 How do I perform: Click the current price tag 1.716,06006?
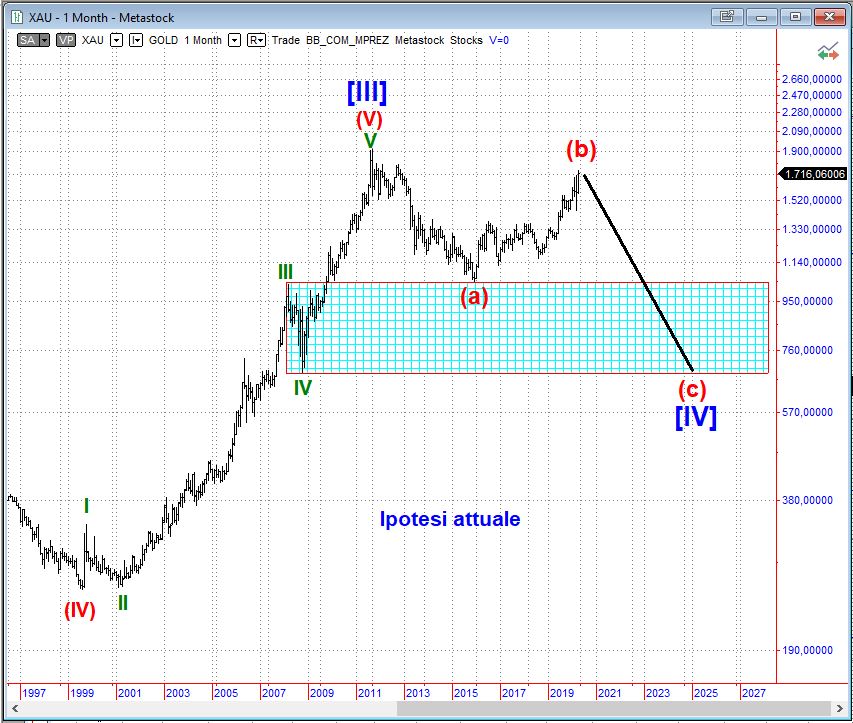pos(814,174)
